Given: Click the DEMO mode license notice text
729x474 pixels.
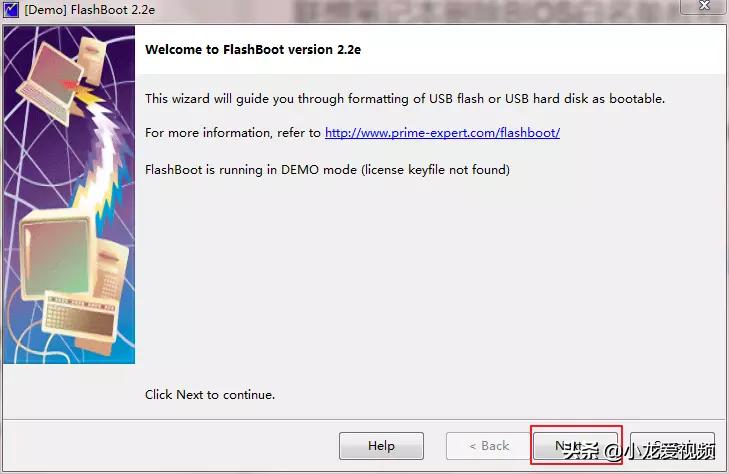Looking at the screenshot, I should tap(327, 170).
